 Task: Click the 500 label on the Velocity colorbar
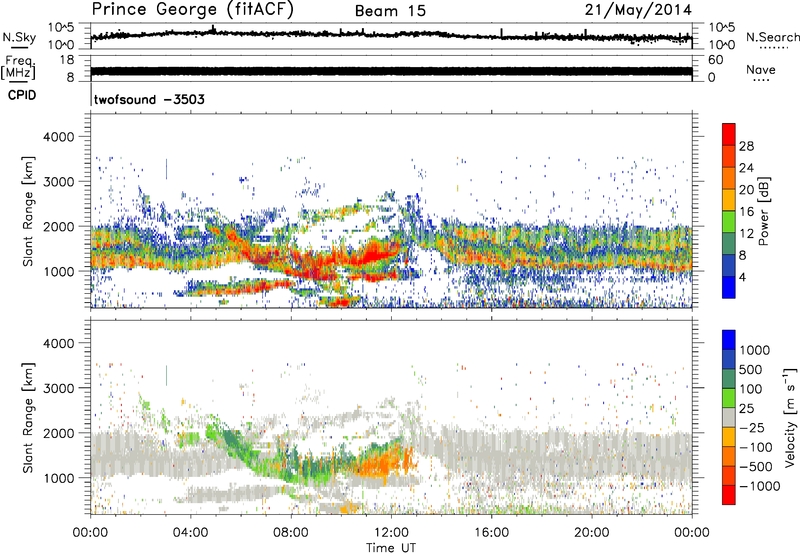(752, 369)
